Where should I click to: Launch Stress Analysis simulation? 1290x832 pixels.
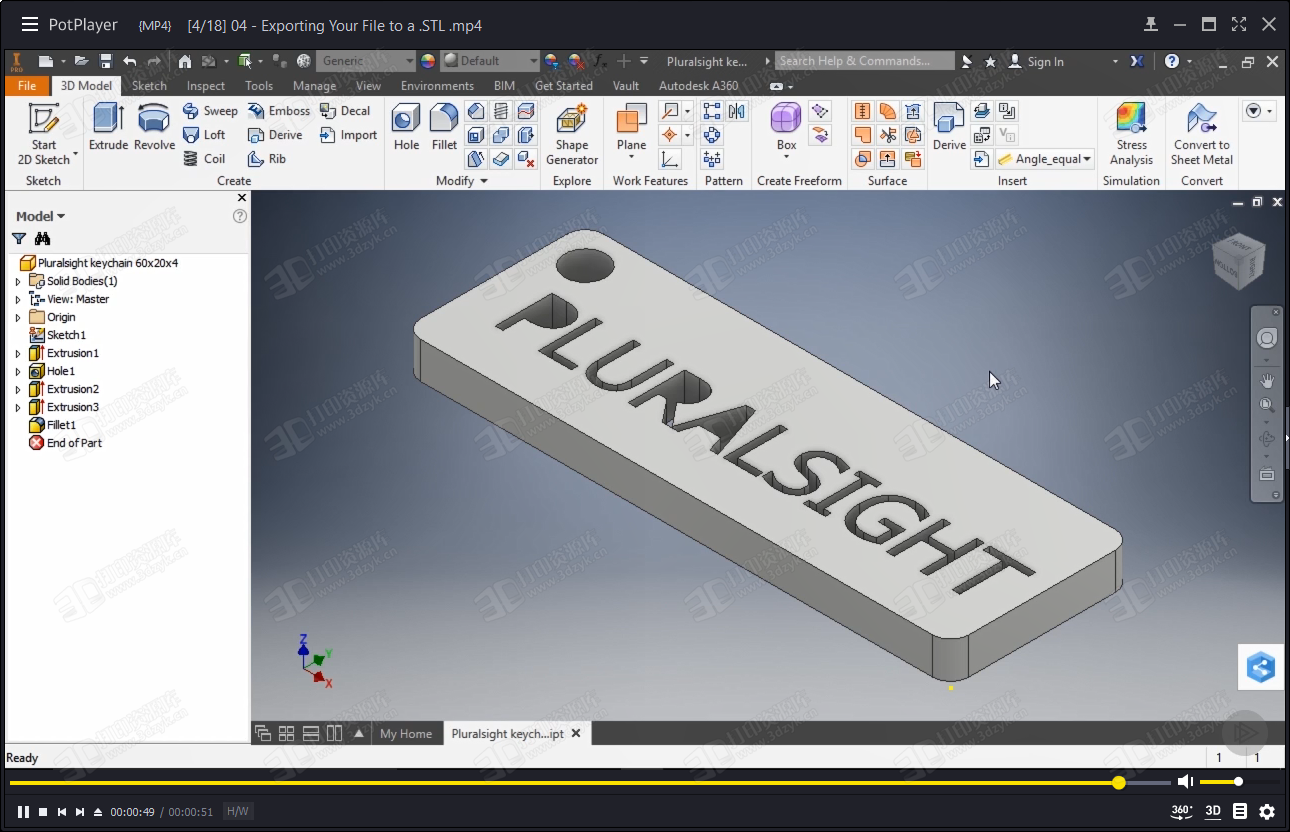click(x=1131, y=134)
